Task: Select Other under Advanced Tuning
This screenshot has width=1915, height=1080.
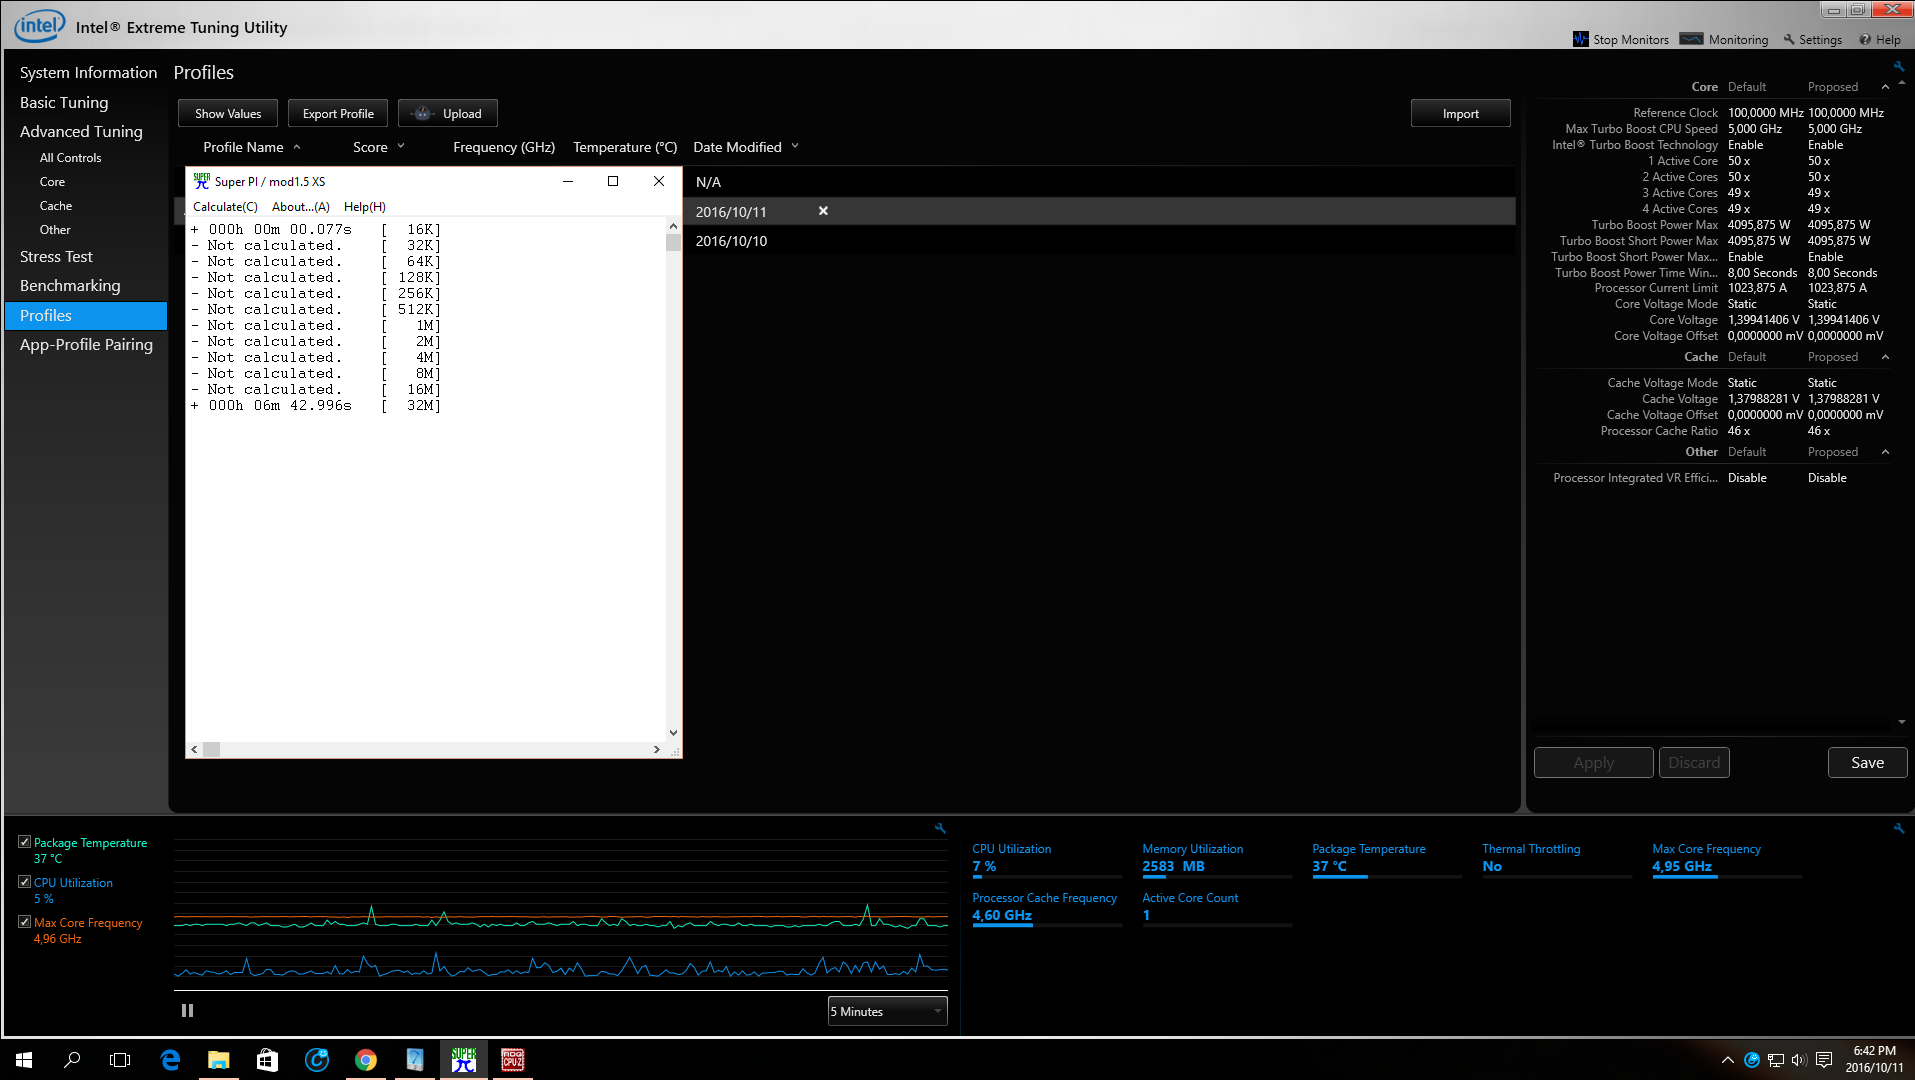Action: (x=55, y=230)
